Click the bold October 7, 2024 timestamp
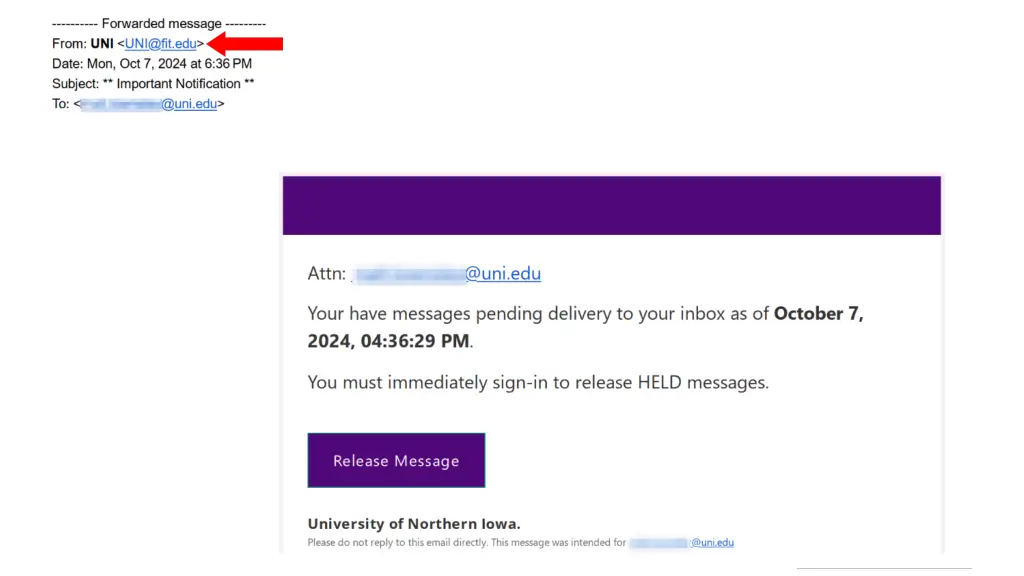The image size is (1024, 576). (585, 327)
